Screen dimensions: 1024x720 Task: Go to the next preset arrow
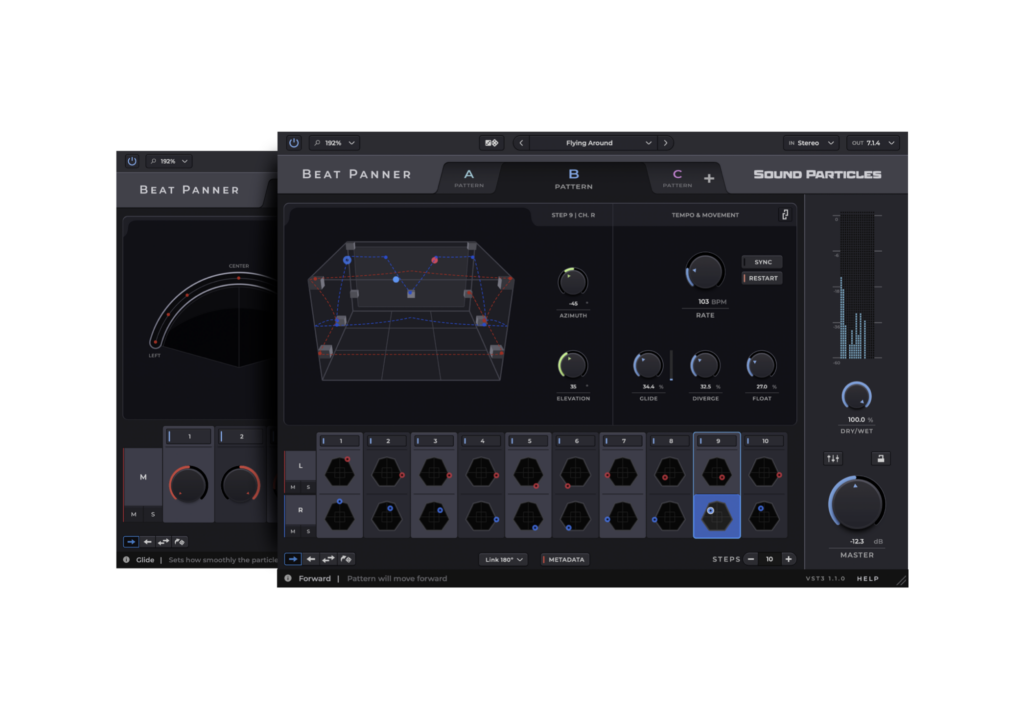click(665, 143)
